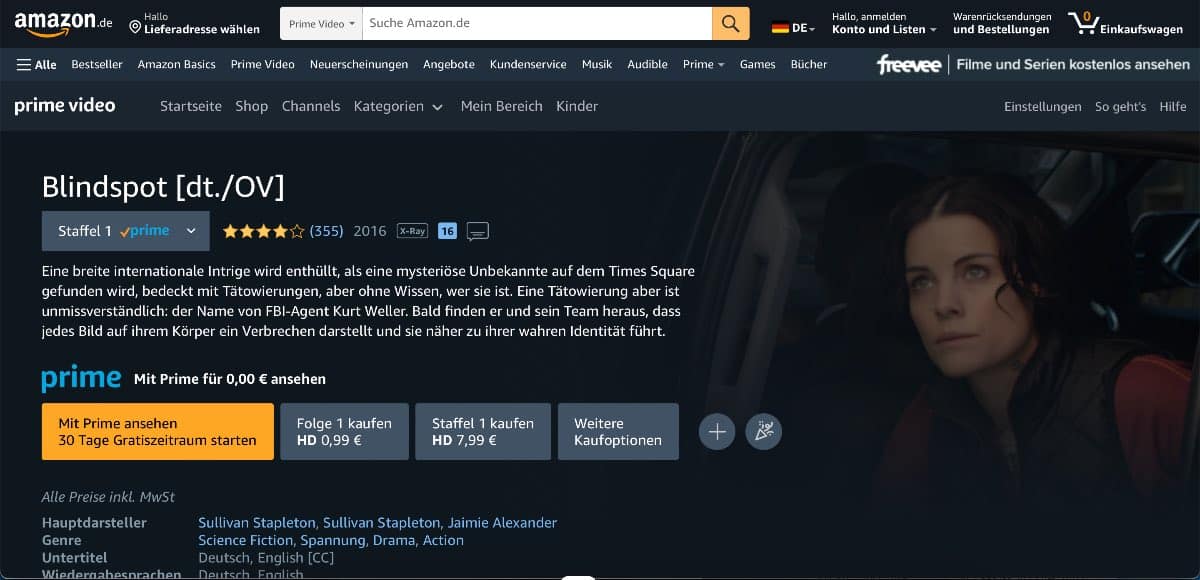This screenshot has height=580, width=1200.
Task: Click Jaimie Alexander actor link
Action: pos(502,523)
